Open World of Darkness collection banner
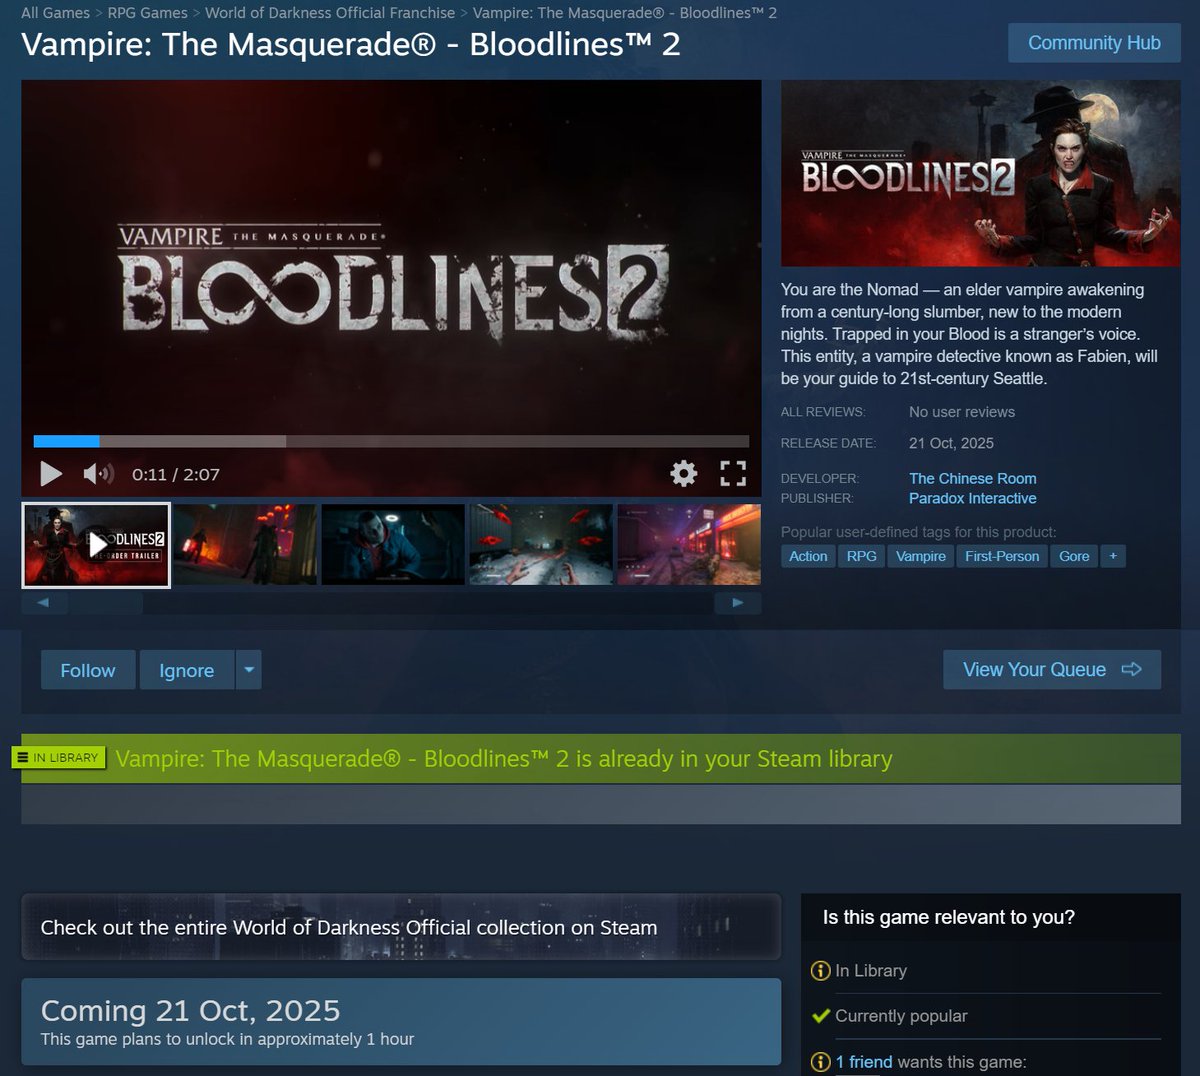This screenshot has height=1076, width=1200. [401, 927]
